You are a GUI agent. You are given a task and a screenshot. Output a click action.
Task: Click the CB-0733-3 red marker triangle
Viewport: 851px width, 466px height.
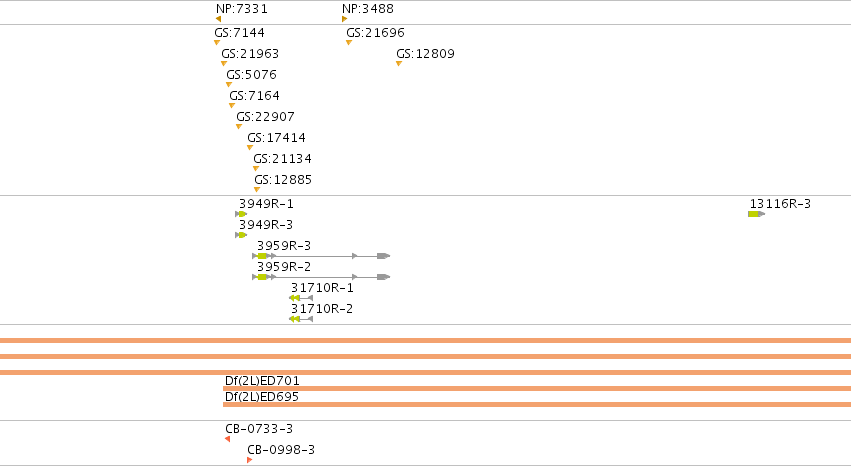pos(227,439)
